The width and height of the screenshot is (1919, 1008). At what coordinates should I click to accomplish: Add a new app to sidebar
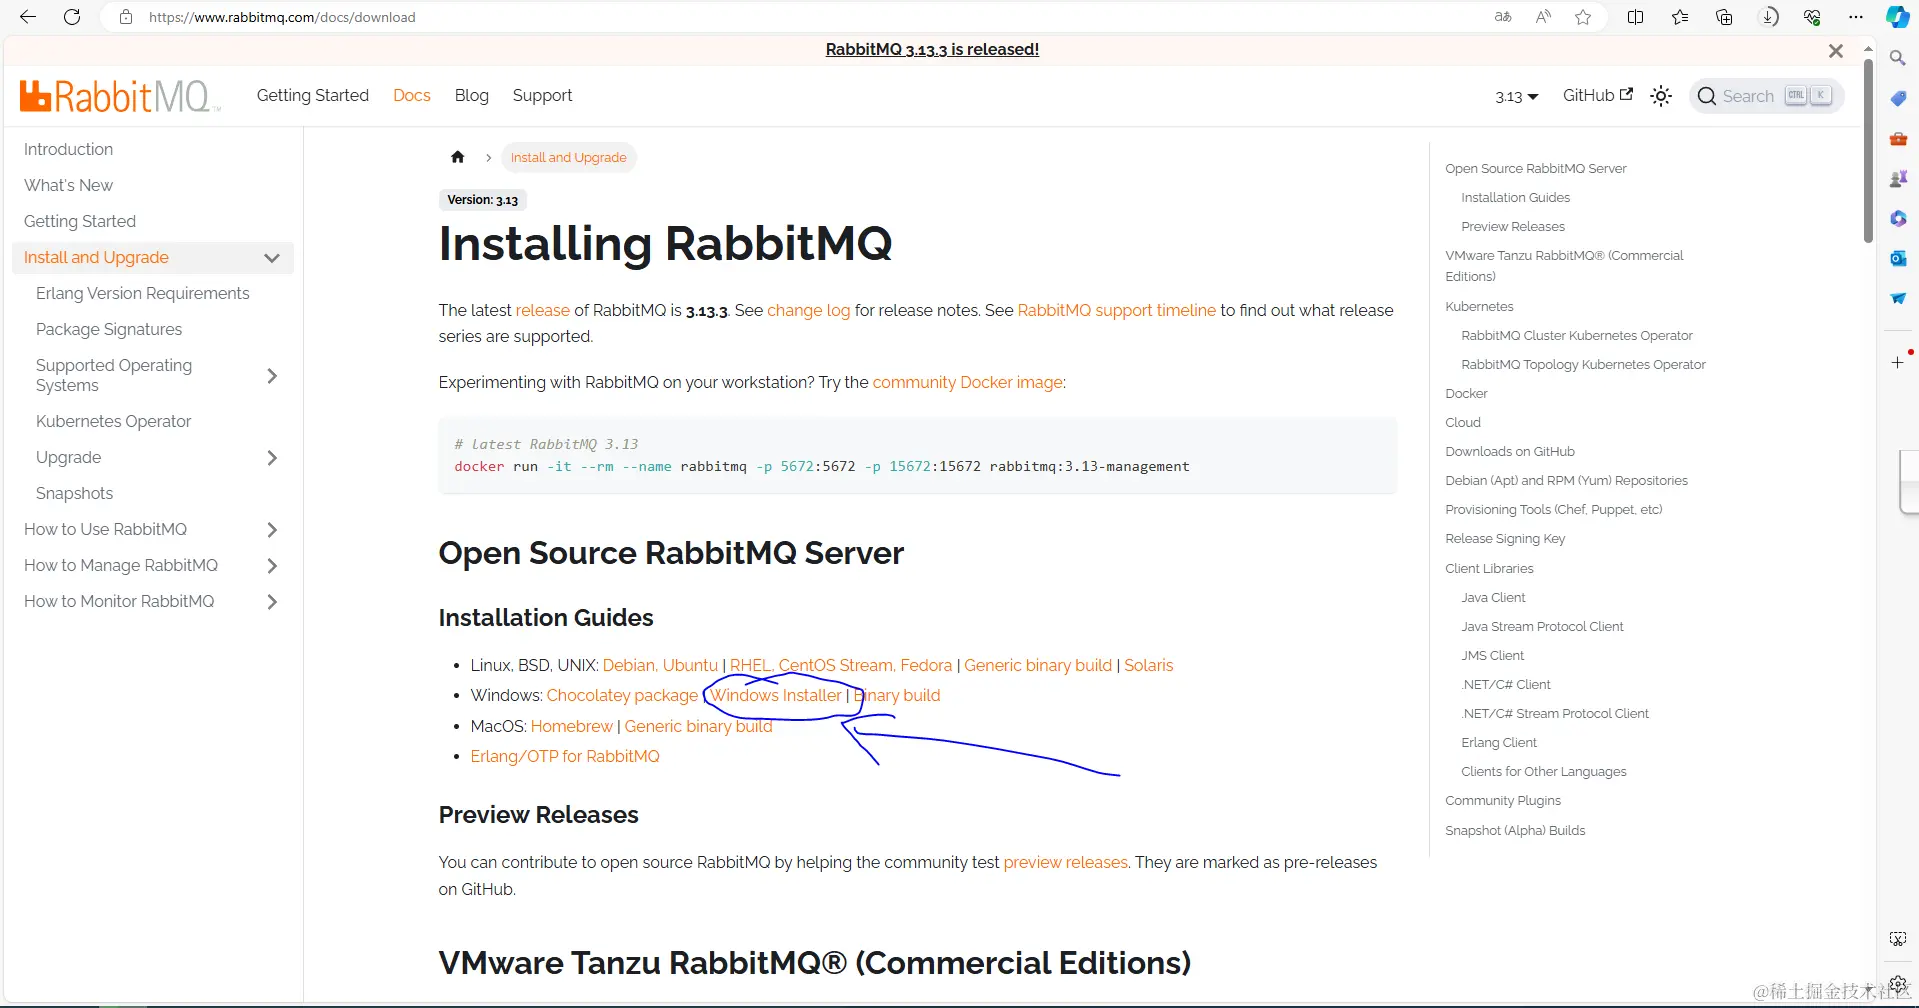(1897, 362)
